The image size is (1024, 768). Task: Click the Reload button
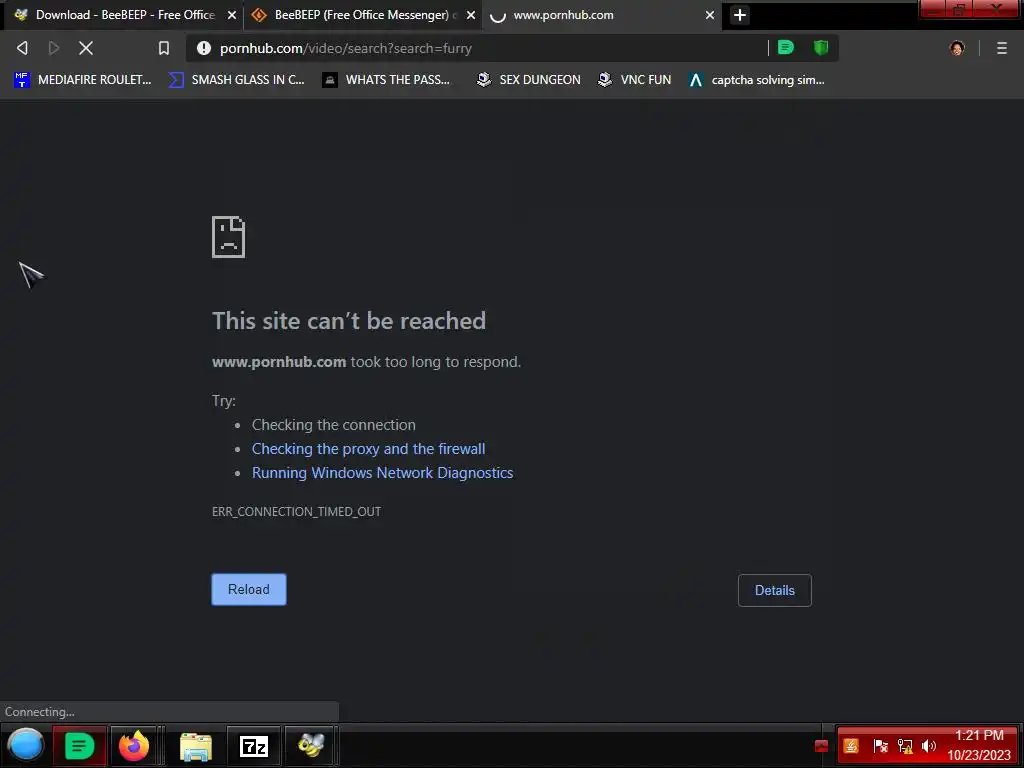tap(249, 589)
